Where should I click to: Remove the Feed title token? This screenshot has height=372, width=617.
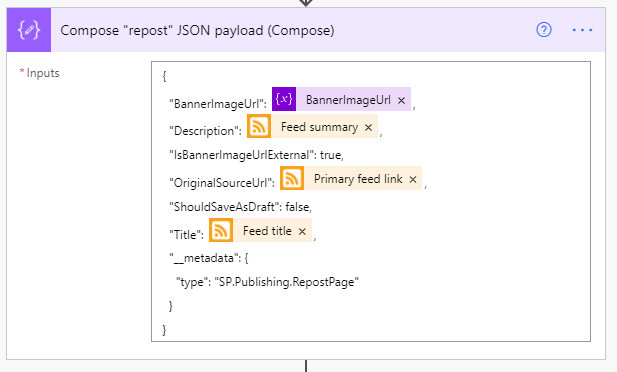point(302,231)
